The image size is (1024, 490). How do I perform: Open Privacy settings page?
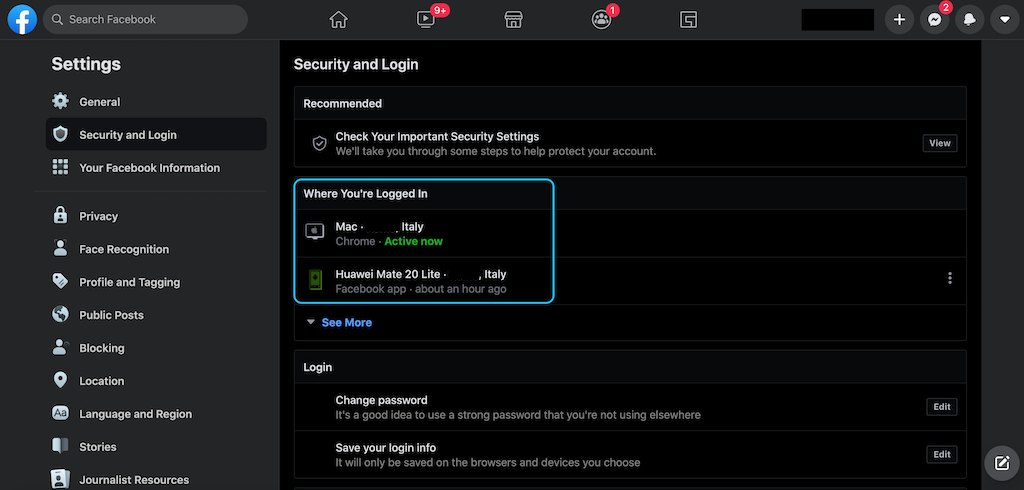click(156, 216)
